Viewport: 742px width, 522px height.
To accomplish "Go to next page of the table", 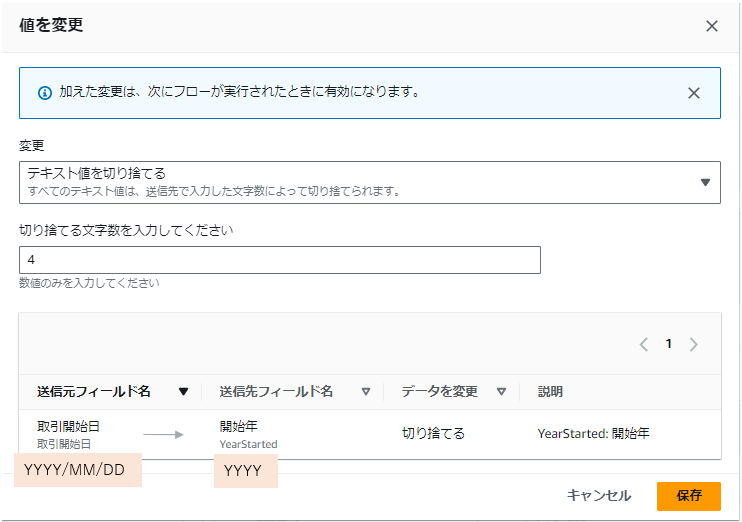I will tap(694, 344).
